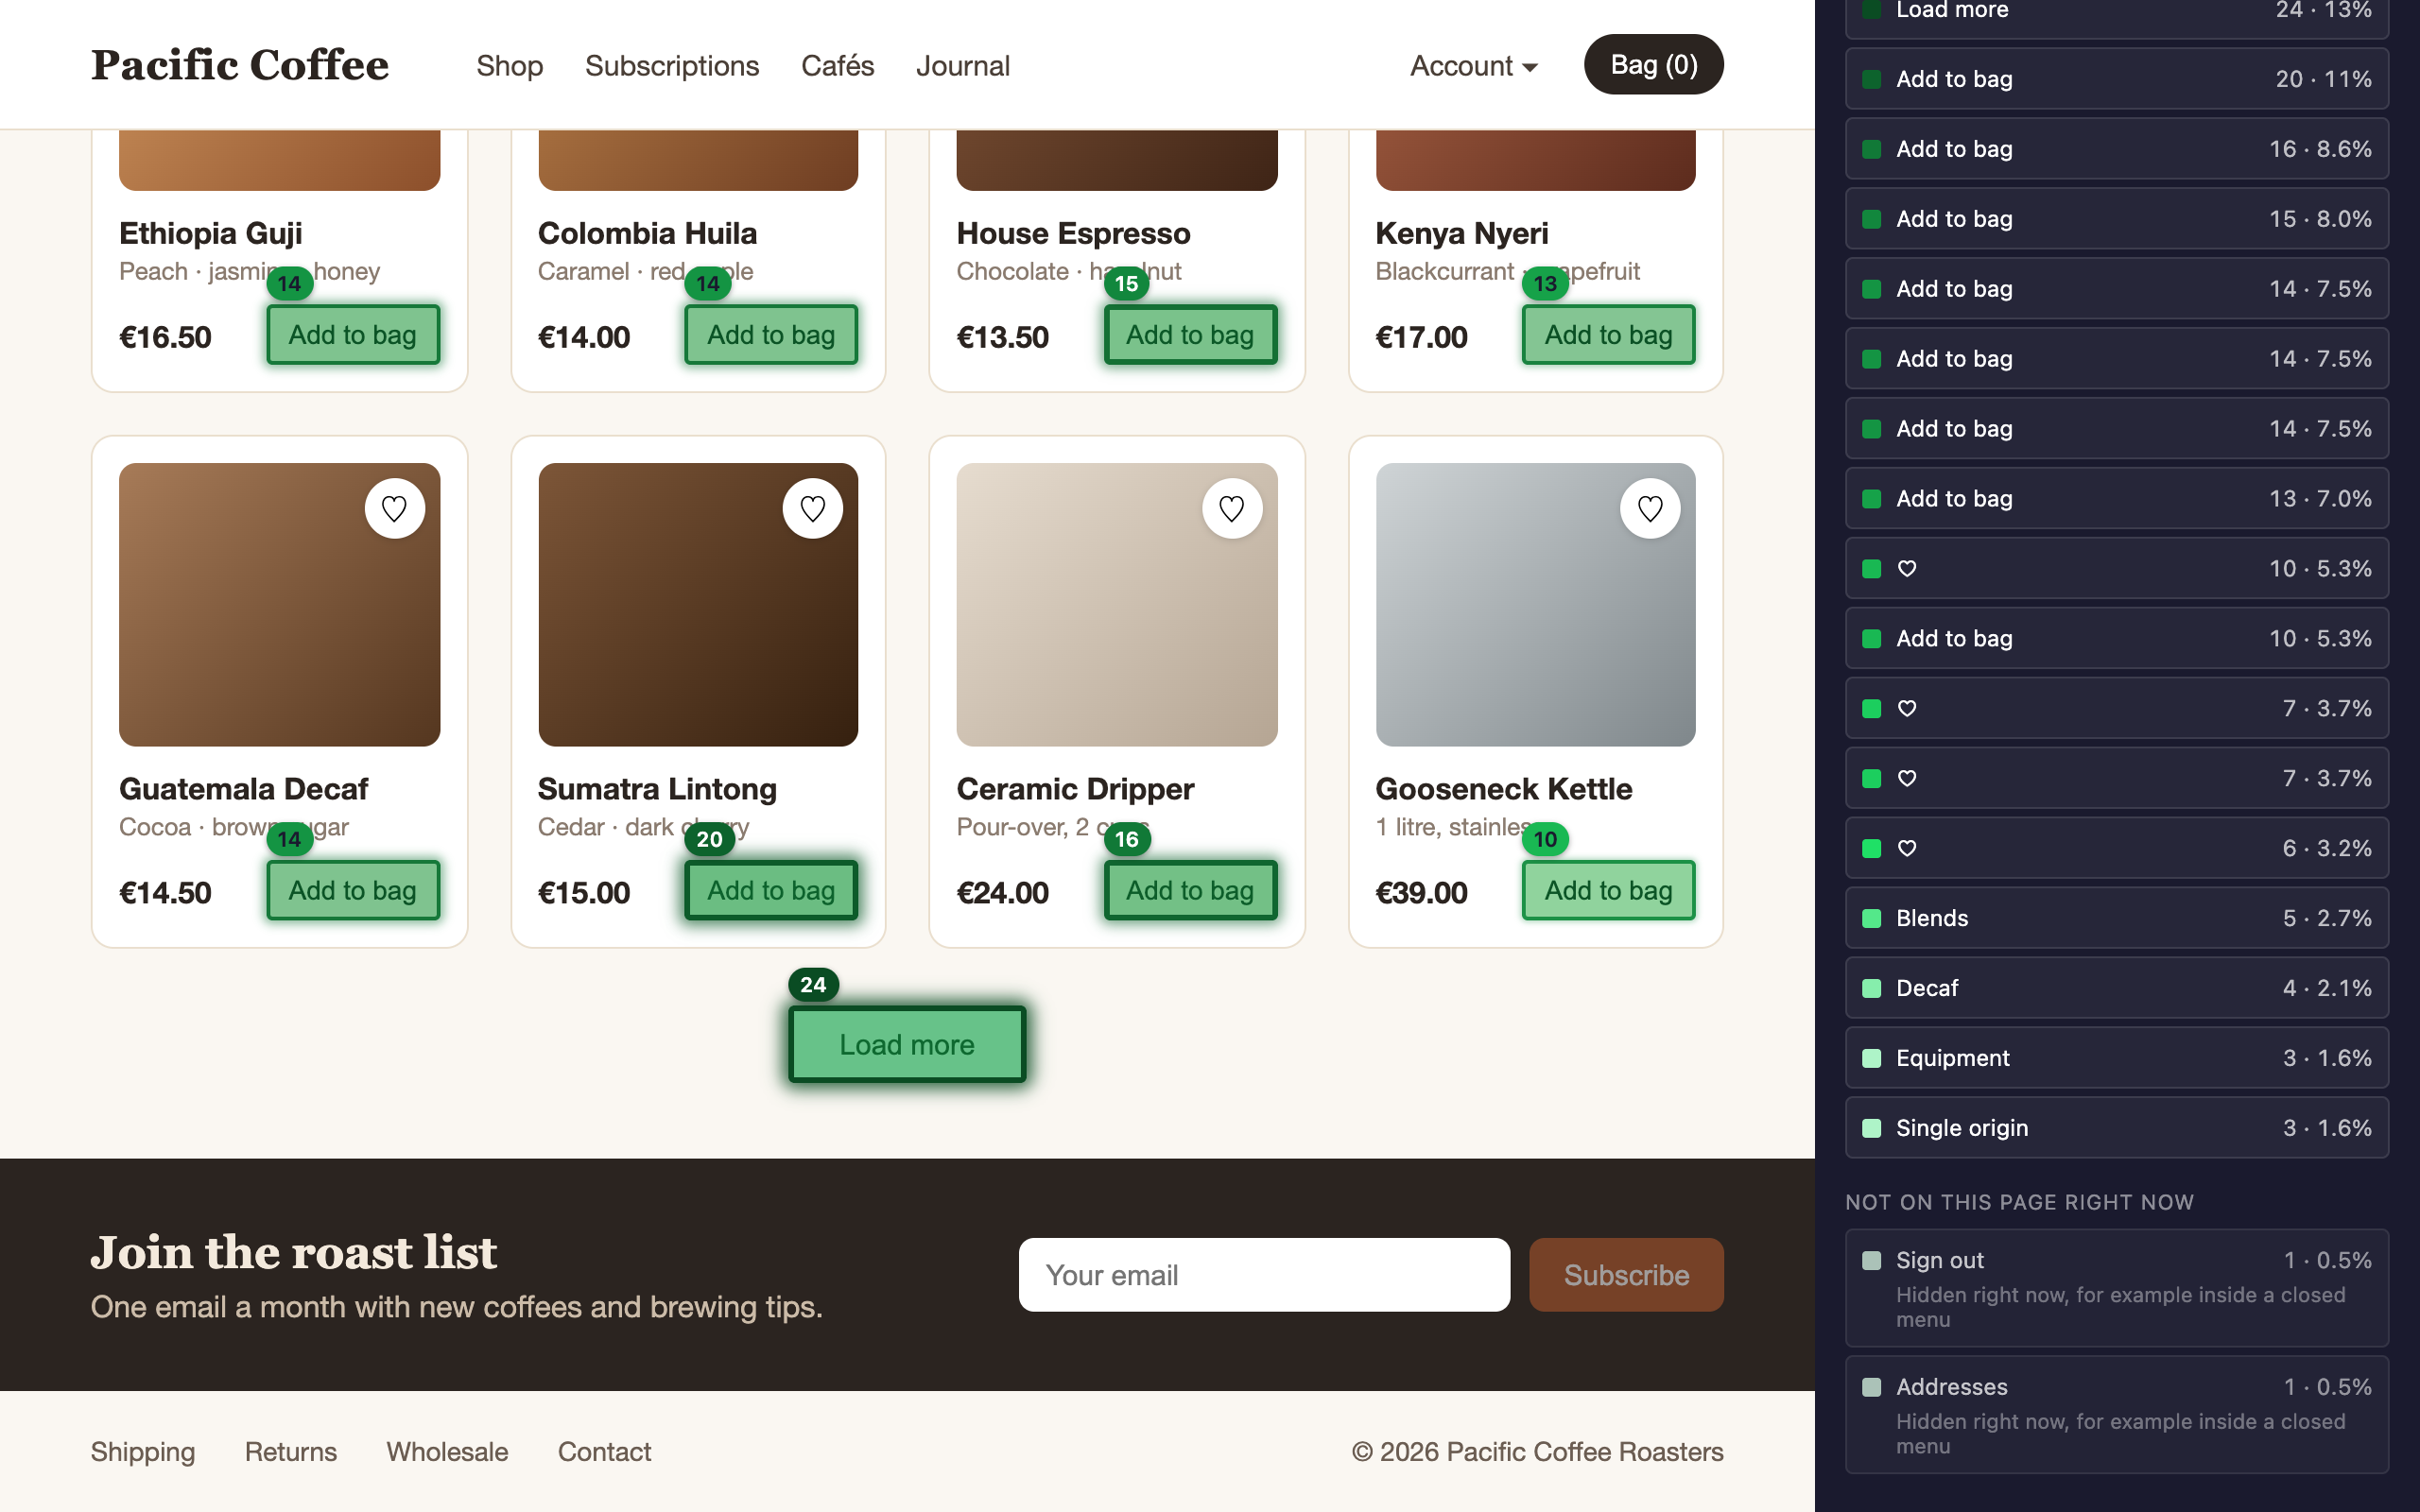Image resolution: width=2420 pixels, height=1512 pixels.
Task: Click the Join the roast list heading
Action: 293,1252
